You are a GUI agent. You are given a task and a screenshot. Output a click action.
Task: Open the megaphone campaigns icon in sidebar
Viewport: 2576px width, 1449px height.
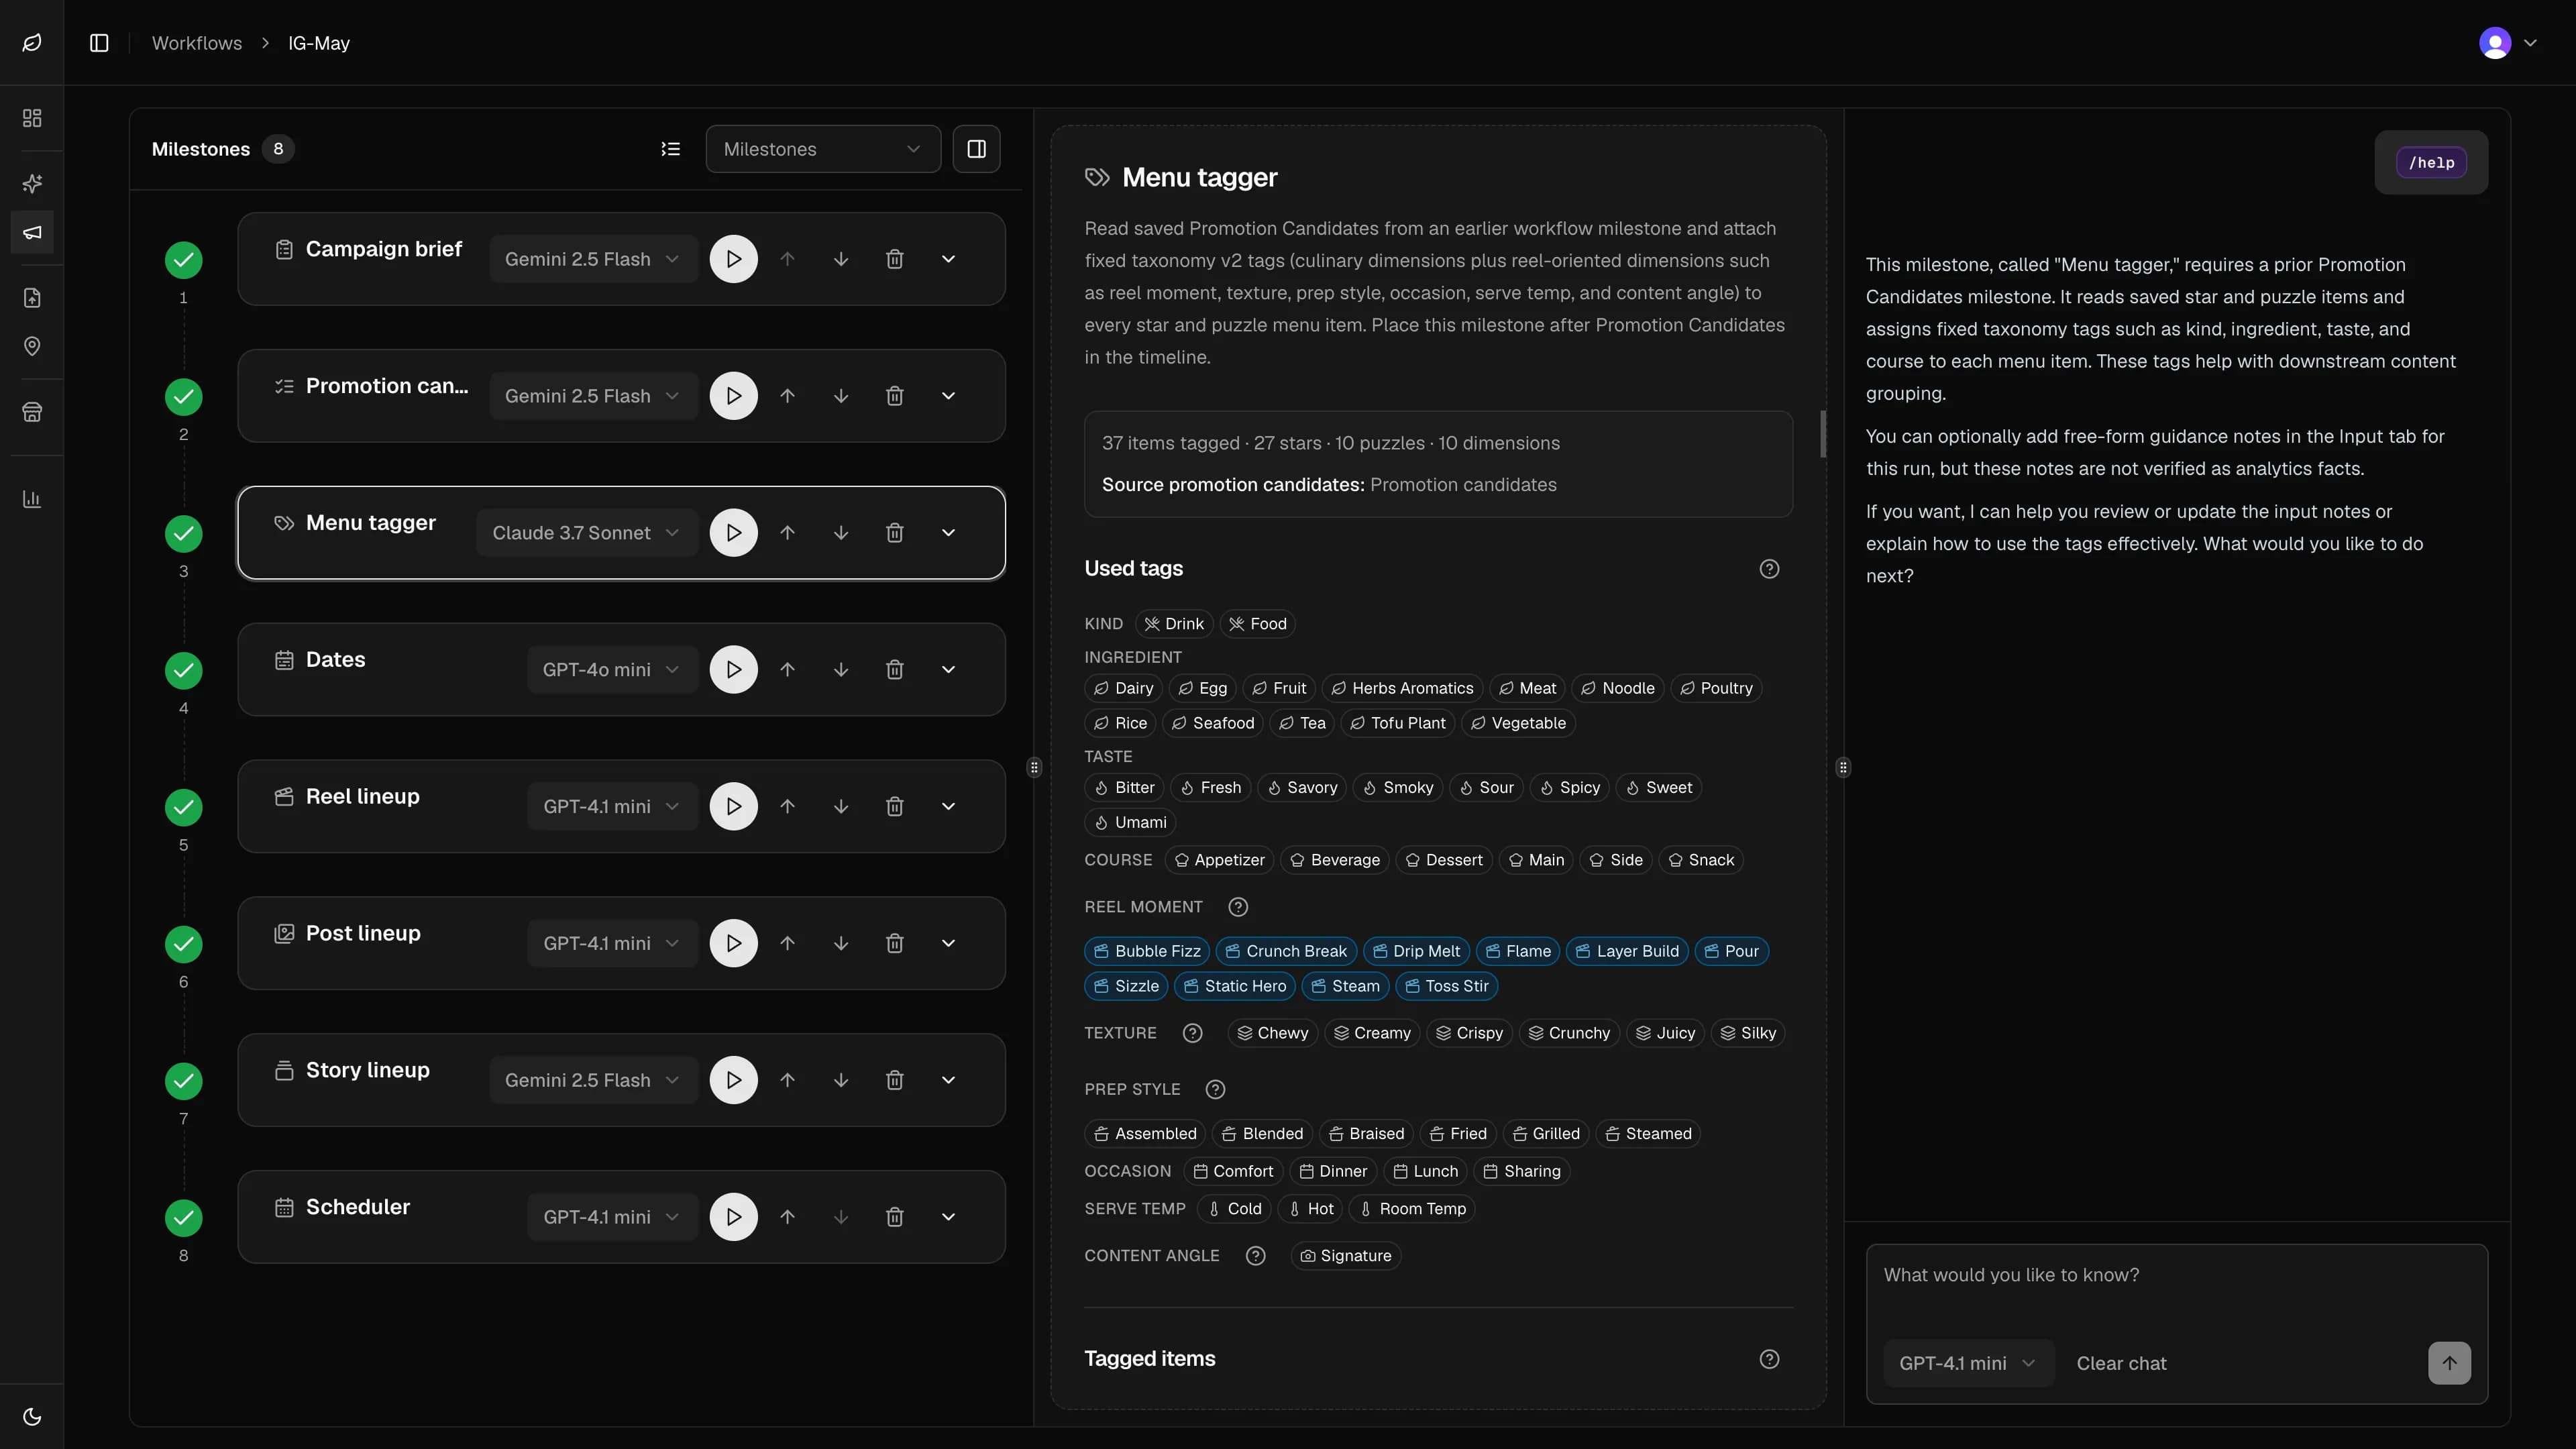point(32,232)
